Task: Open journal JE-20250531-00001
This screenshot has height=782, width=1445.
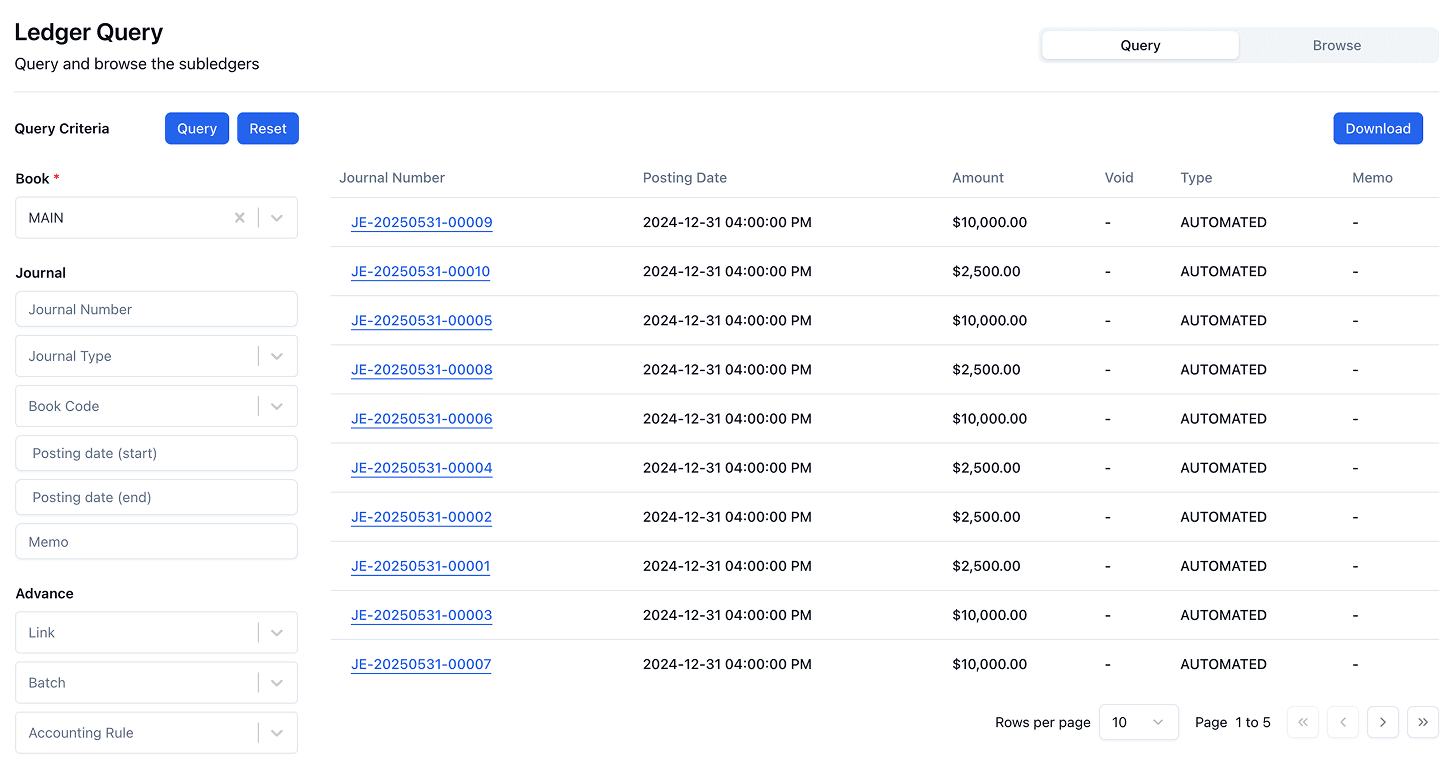Action: (420, 565)
